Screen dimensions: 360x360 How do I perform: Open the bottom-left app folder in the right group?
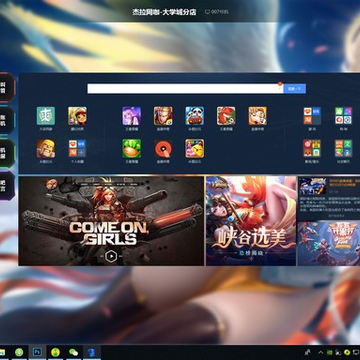[312, 148]
